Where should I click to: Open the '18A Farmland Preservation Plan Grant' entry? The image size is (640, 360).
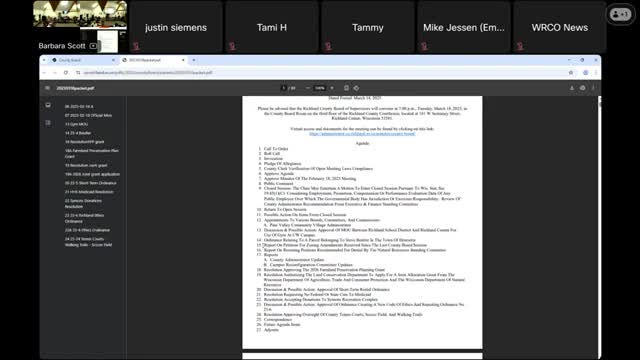91,153
